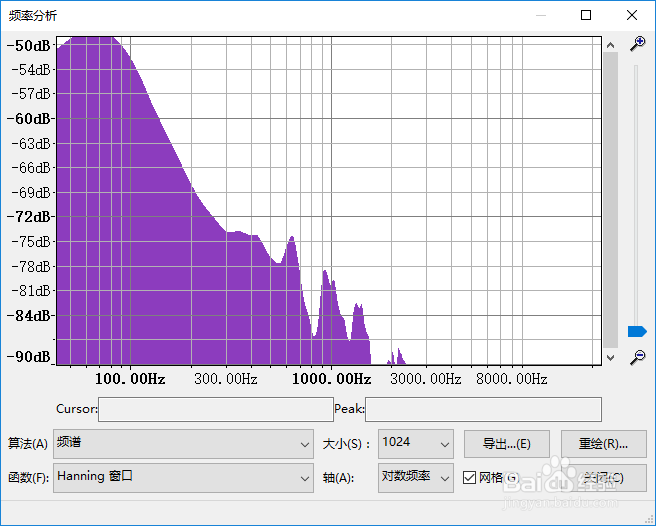Viewport: 656px width, 526px height.
Task: Click the -90dB axis label
Action: 28,357
